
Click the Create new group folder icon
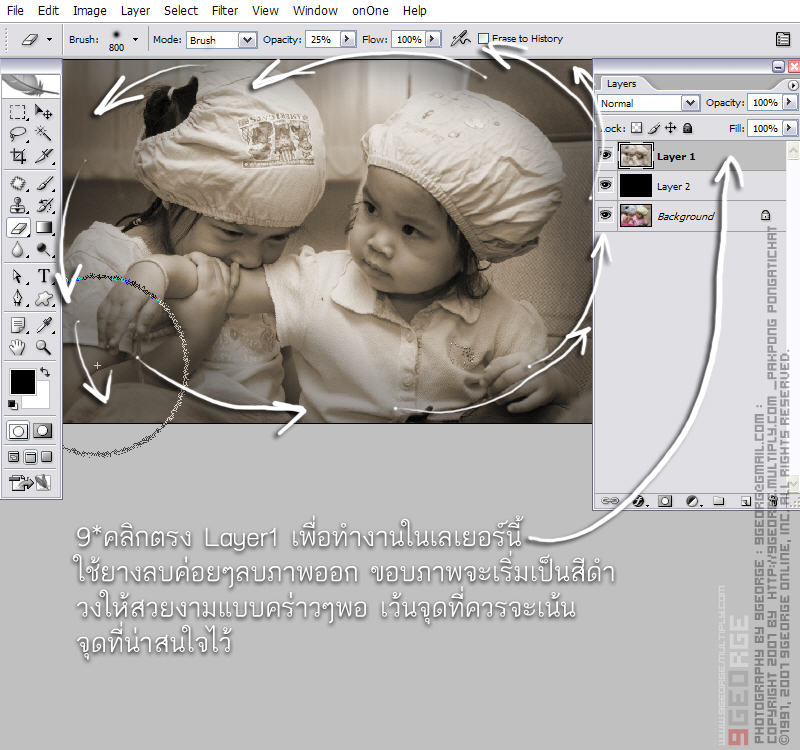point(719,501)
